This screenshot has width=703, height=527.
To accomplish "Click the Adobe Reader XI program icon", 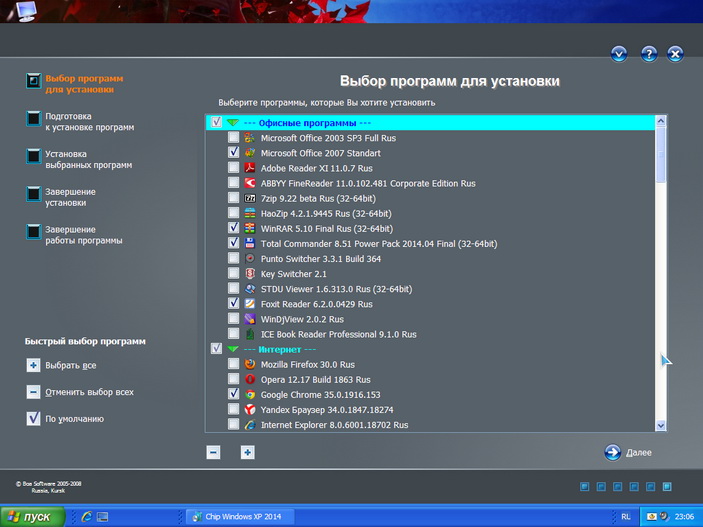I will click(250, 168).
